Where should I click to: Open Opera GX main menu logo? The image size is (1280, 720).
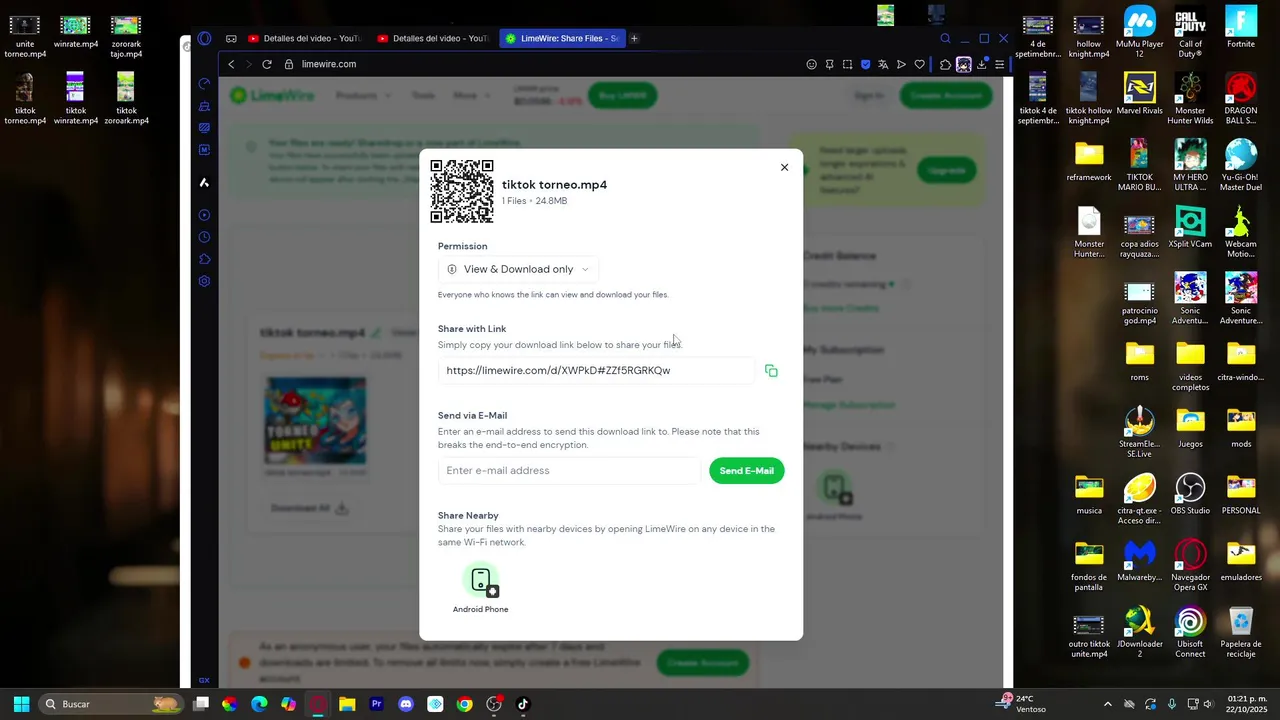tap(204, 38)
